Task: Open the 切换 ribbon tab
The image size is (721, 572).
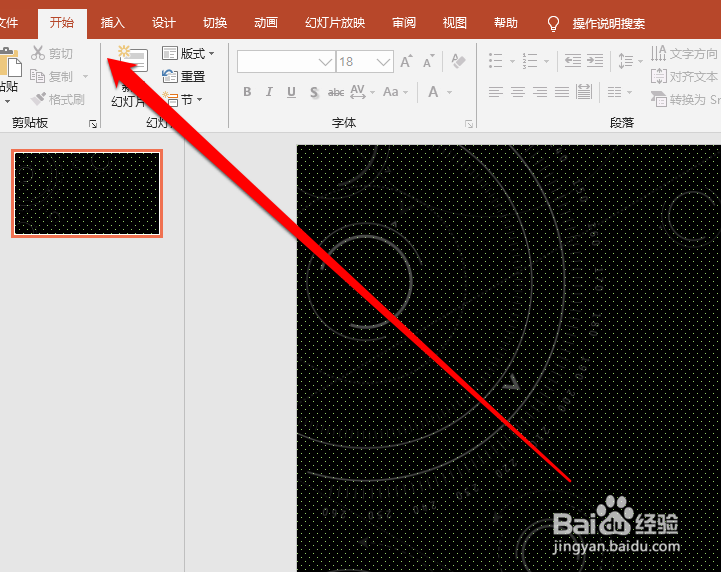Action: (x=215, y=23)
